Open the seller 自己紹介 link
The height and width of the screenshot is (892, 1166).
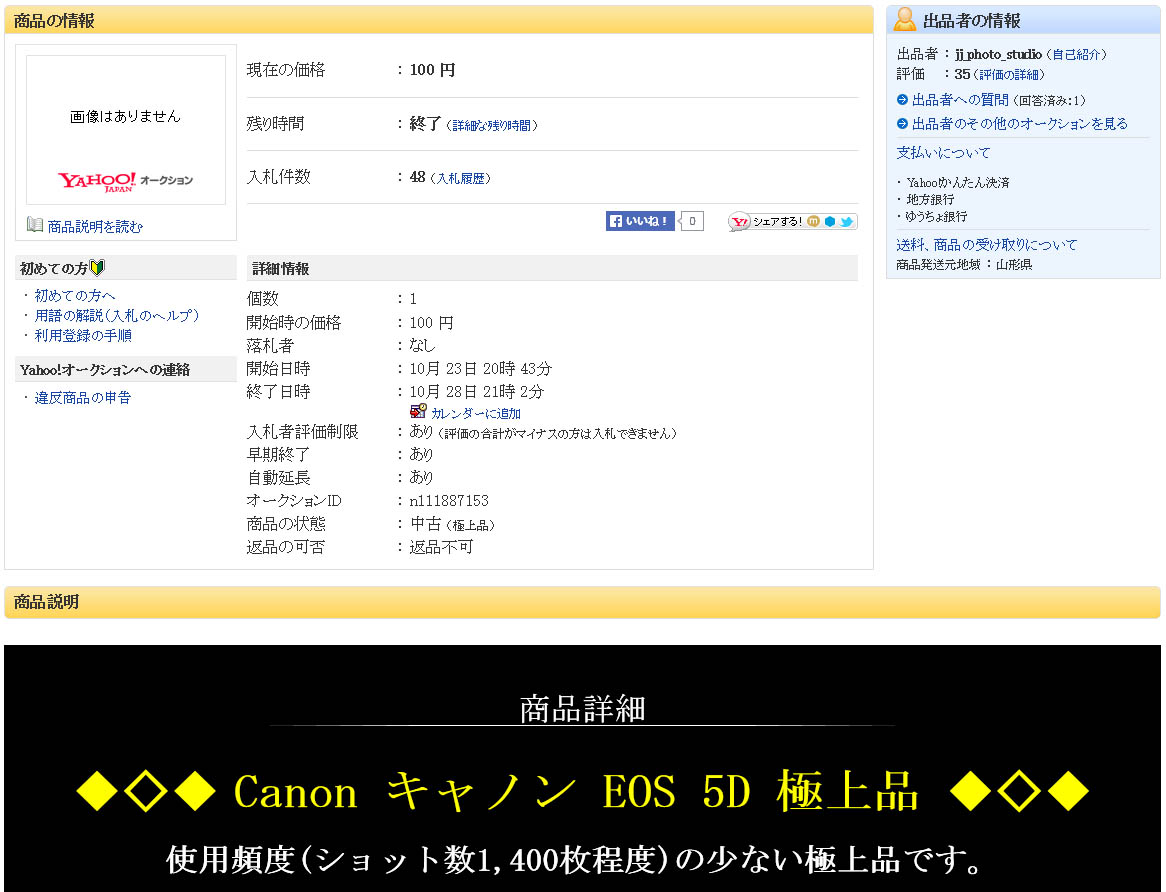coord(1076,54)
